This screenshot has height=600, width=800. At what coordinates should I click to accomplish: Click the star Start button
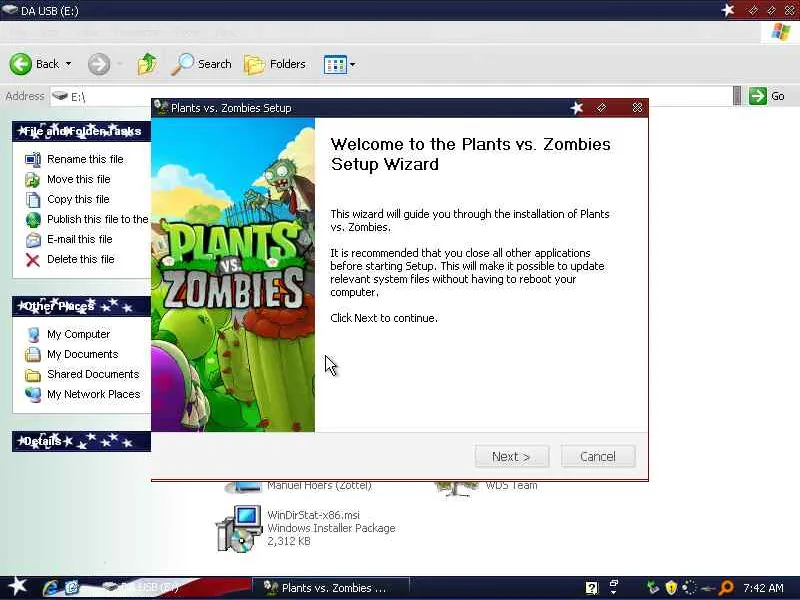click(18, 587)
